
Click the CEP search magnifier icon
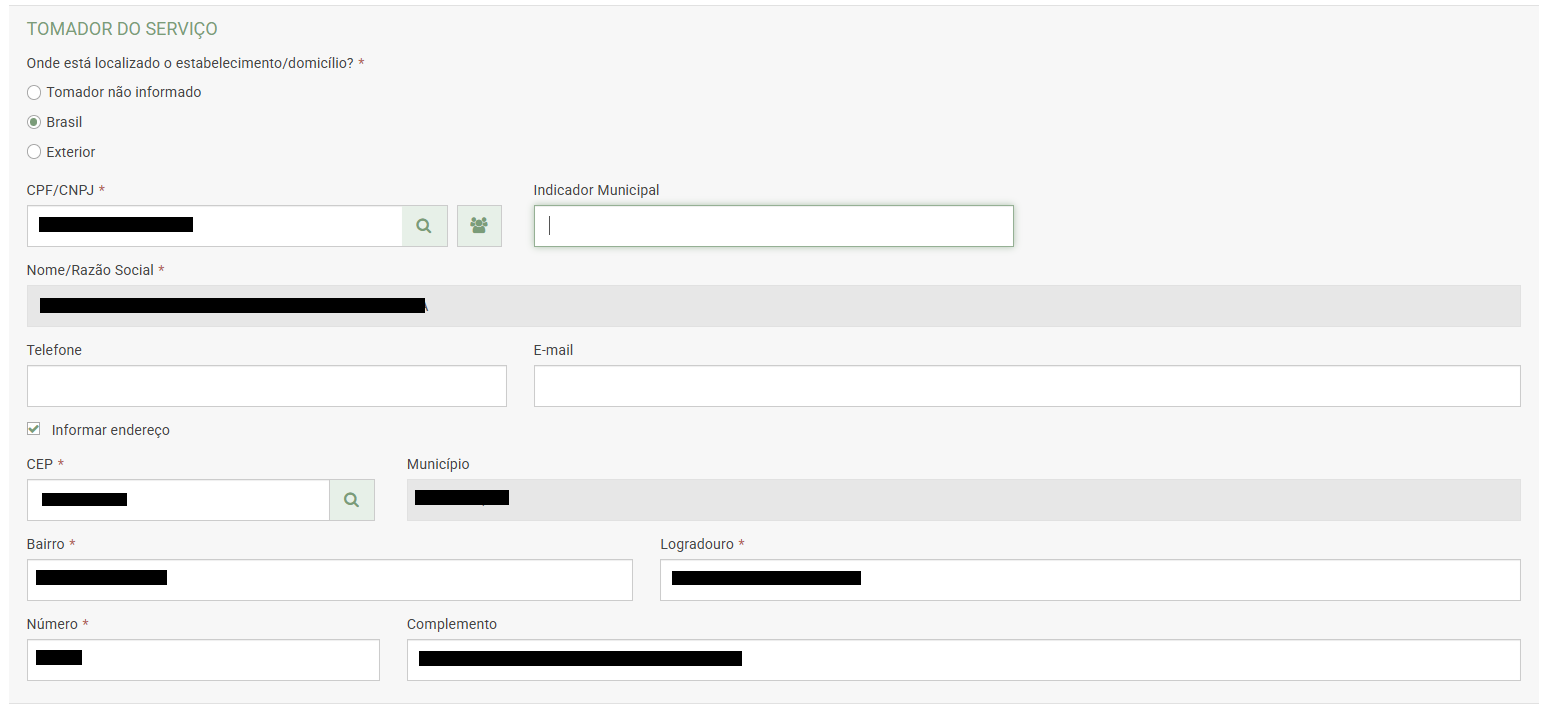[x=351, y=500]
